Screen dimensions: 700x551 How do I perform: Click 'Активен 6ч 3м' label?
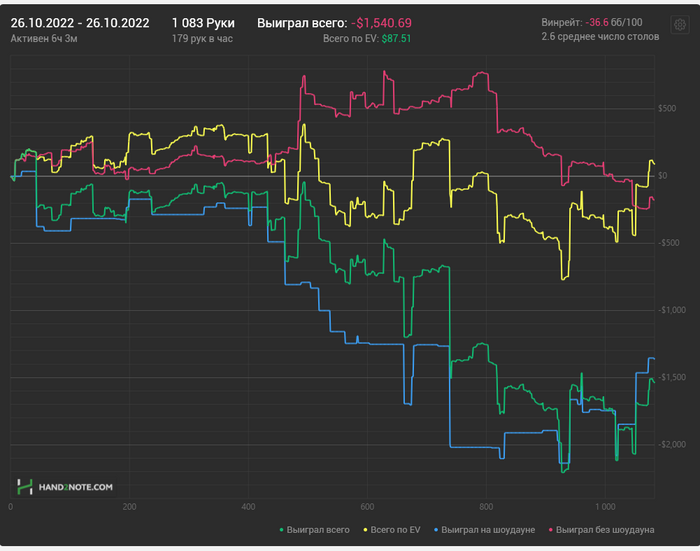[x=44, y=39]
